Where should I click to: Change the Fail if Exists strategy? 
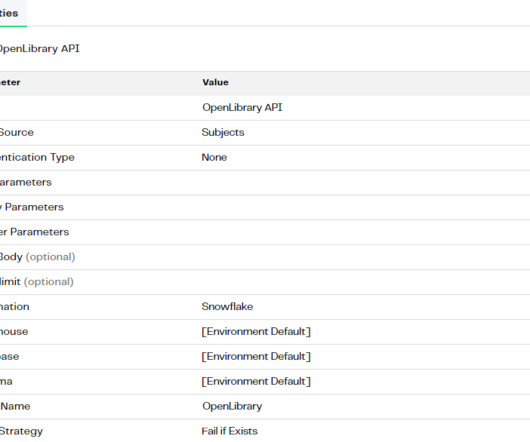(230, 431)
